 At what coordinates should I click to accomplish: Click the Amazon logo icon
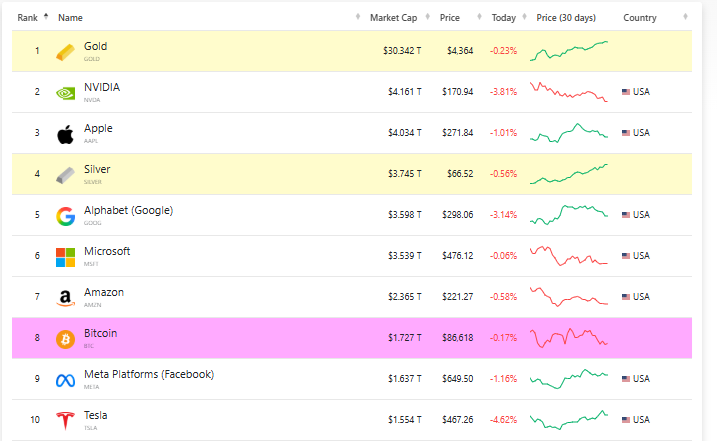coord(65,297)
